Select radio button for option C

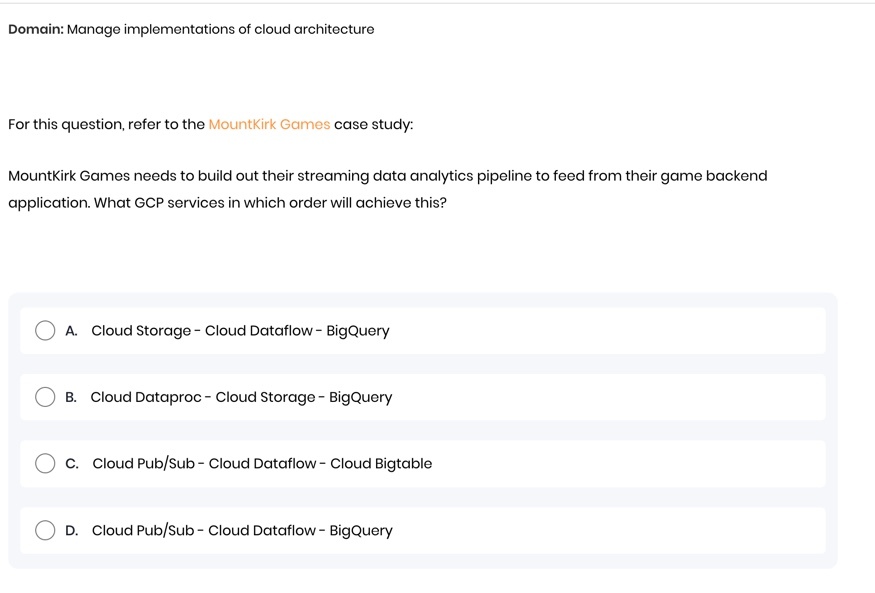pyautogui.click(x=45, y=464)
